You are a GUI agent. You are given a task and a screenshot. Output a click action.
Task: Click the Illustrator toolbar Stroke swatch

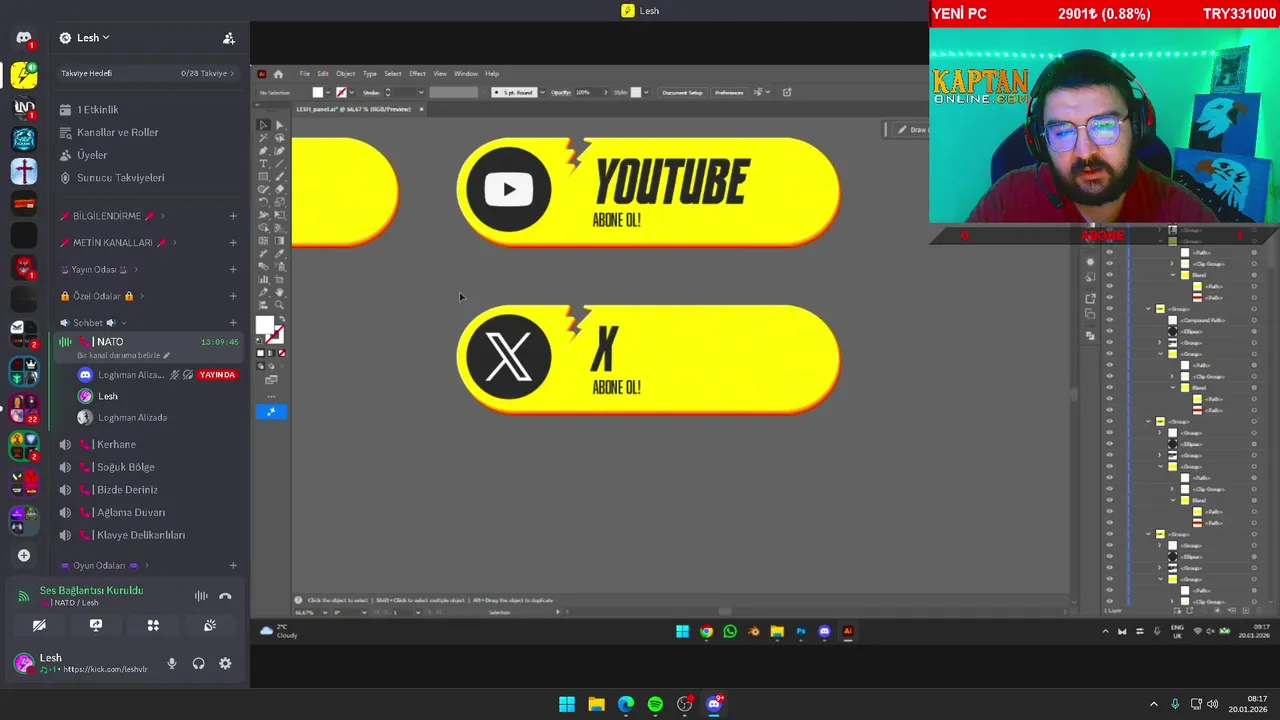(274, 334)
